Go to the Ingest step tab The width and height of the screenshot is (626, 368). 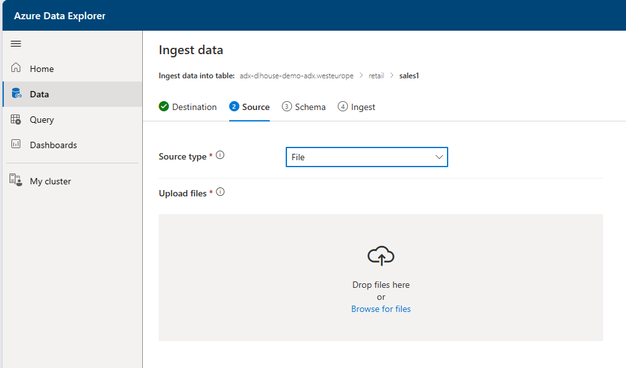click(x=356, y=107)
